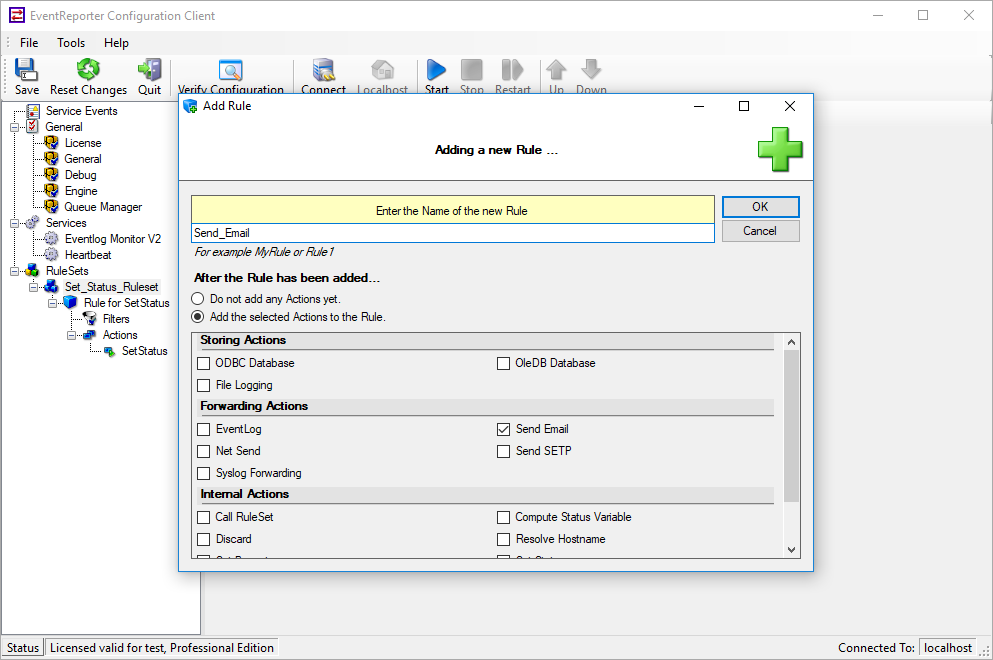The width and height of the screenshot is (993, 660).
Task: Open the Help menu
Action: [x=117, y=42]
